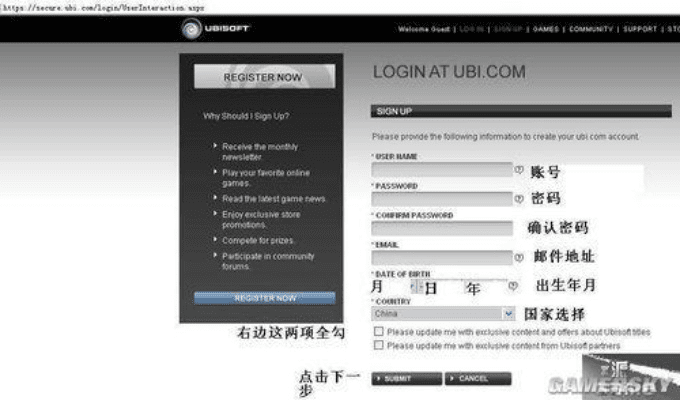Image resolution: width=680 pixels, height=400 pixels.
Task: Click the blue REGISTER NOW button
Action: pyautogui.click(x=265, y=298)
